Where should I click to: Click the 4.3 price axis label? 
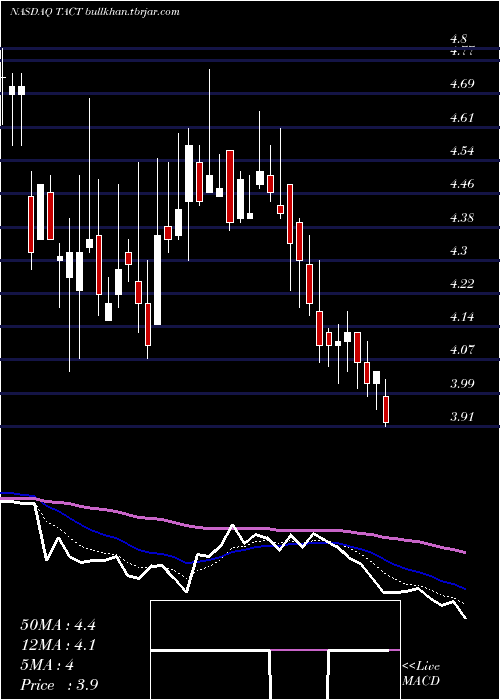pos(459,250)
